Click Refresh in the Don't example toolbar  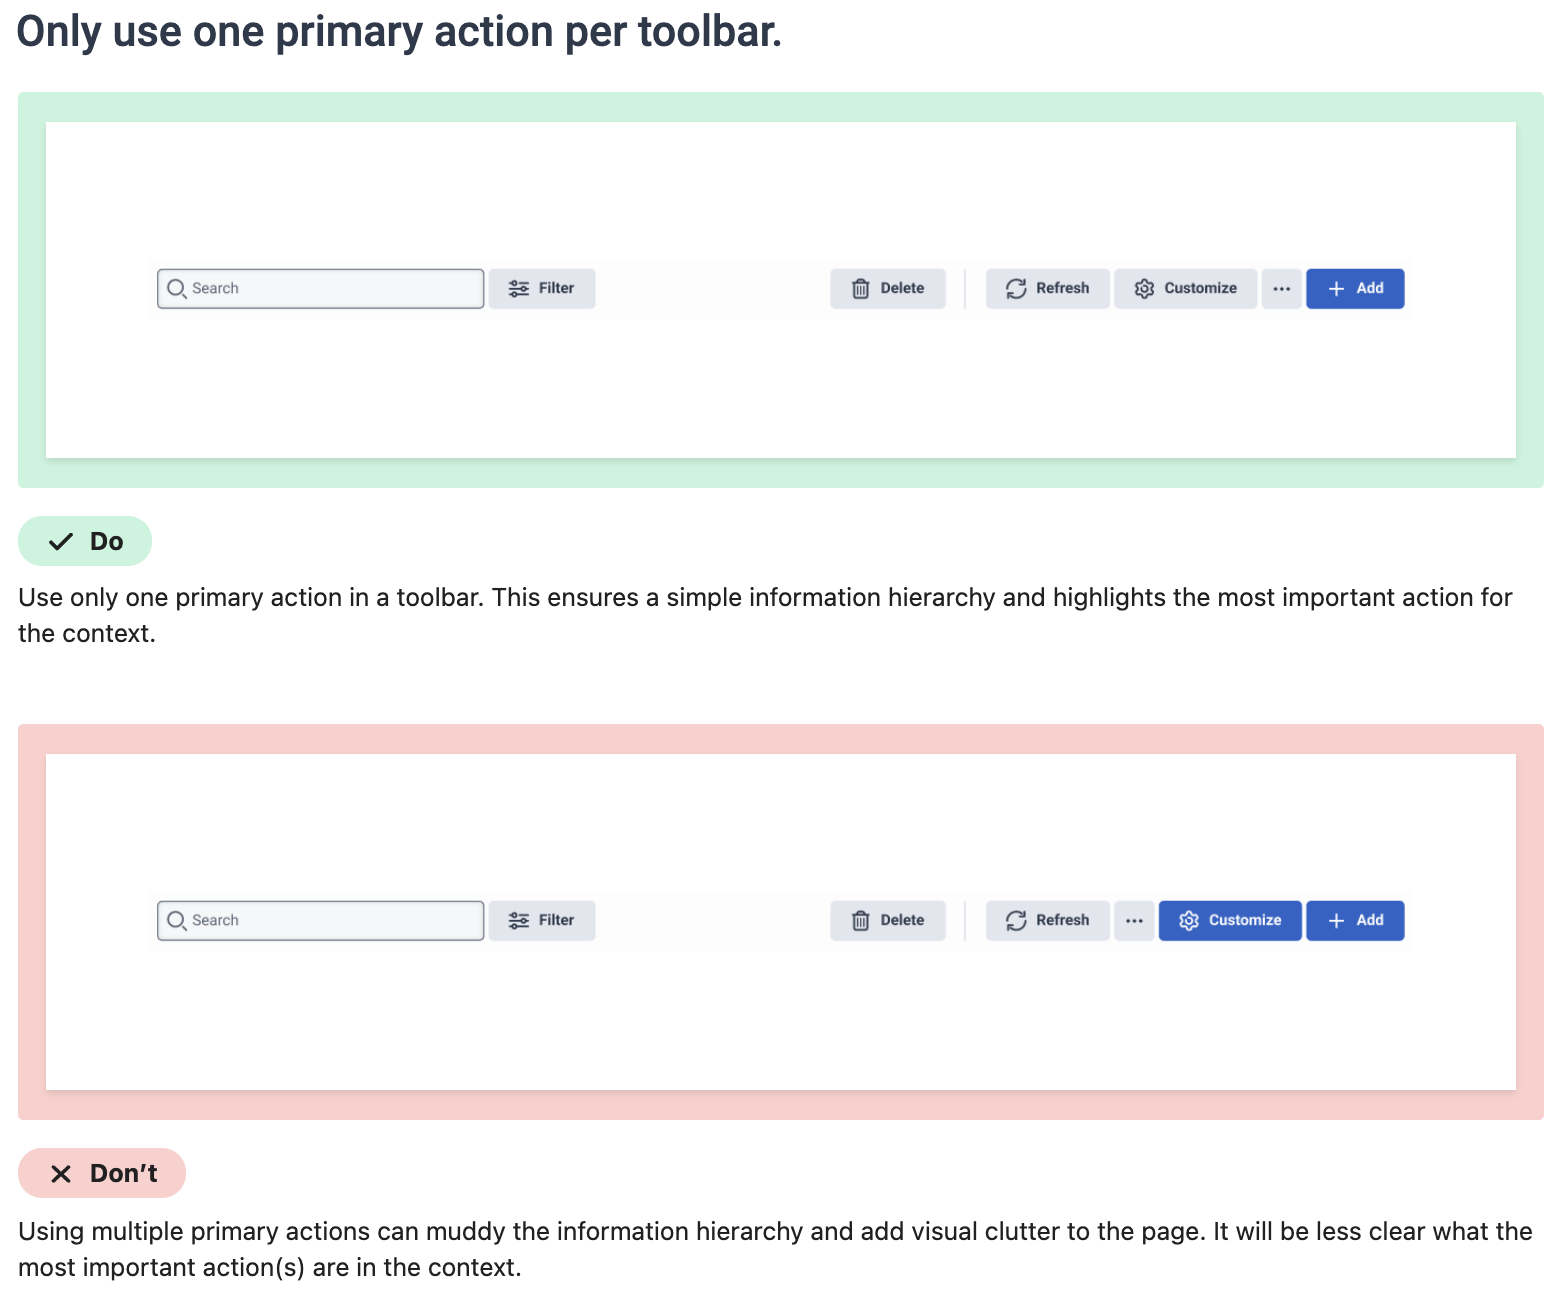click(1047, 921)
